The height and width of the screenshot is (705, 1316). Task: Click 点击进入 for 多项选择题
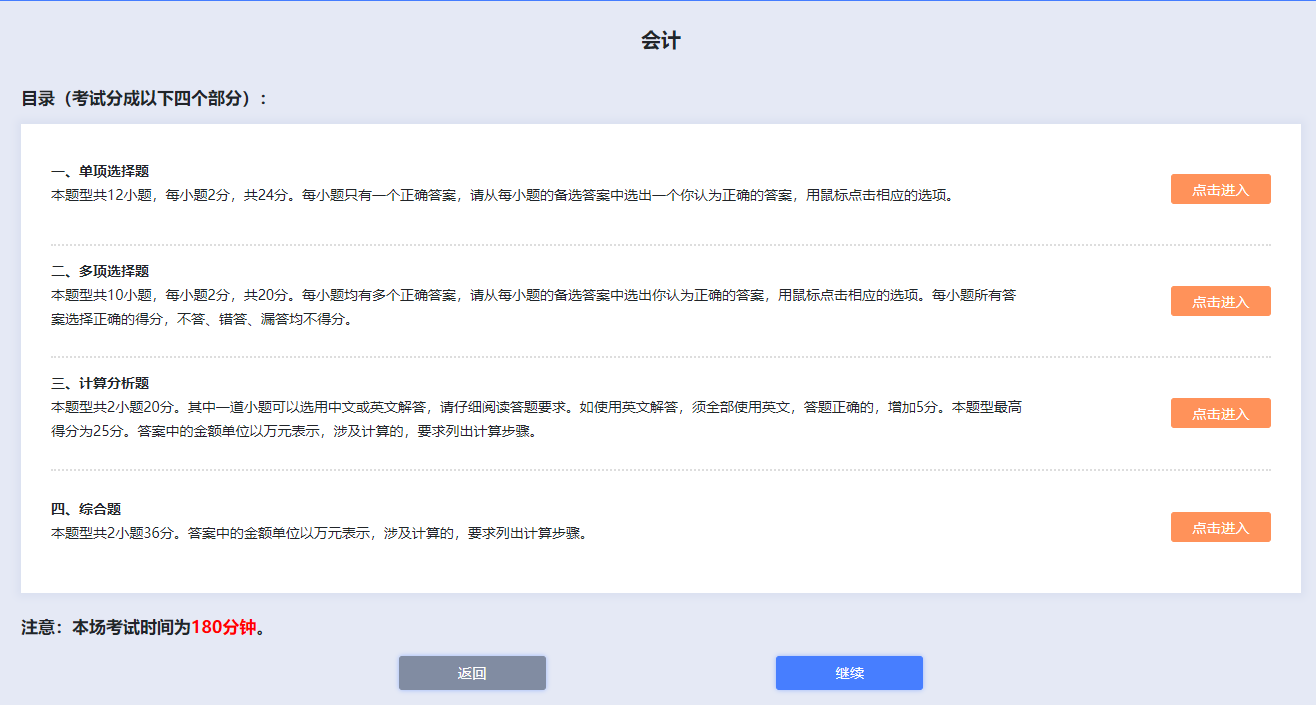tap(1220, 301)
